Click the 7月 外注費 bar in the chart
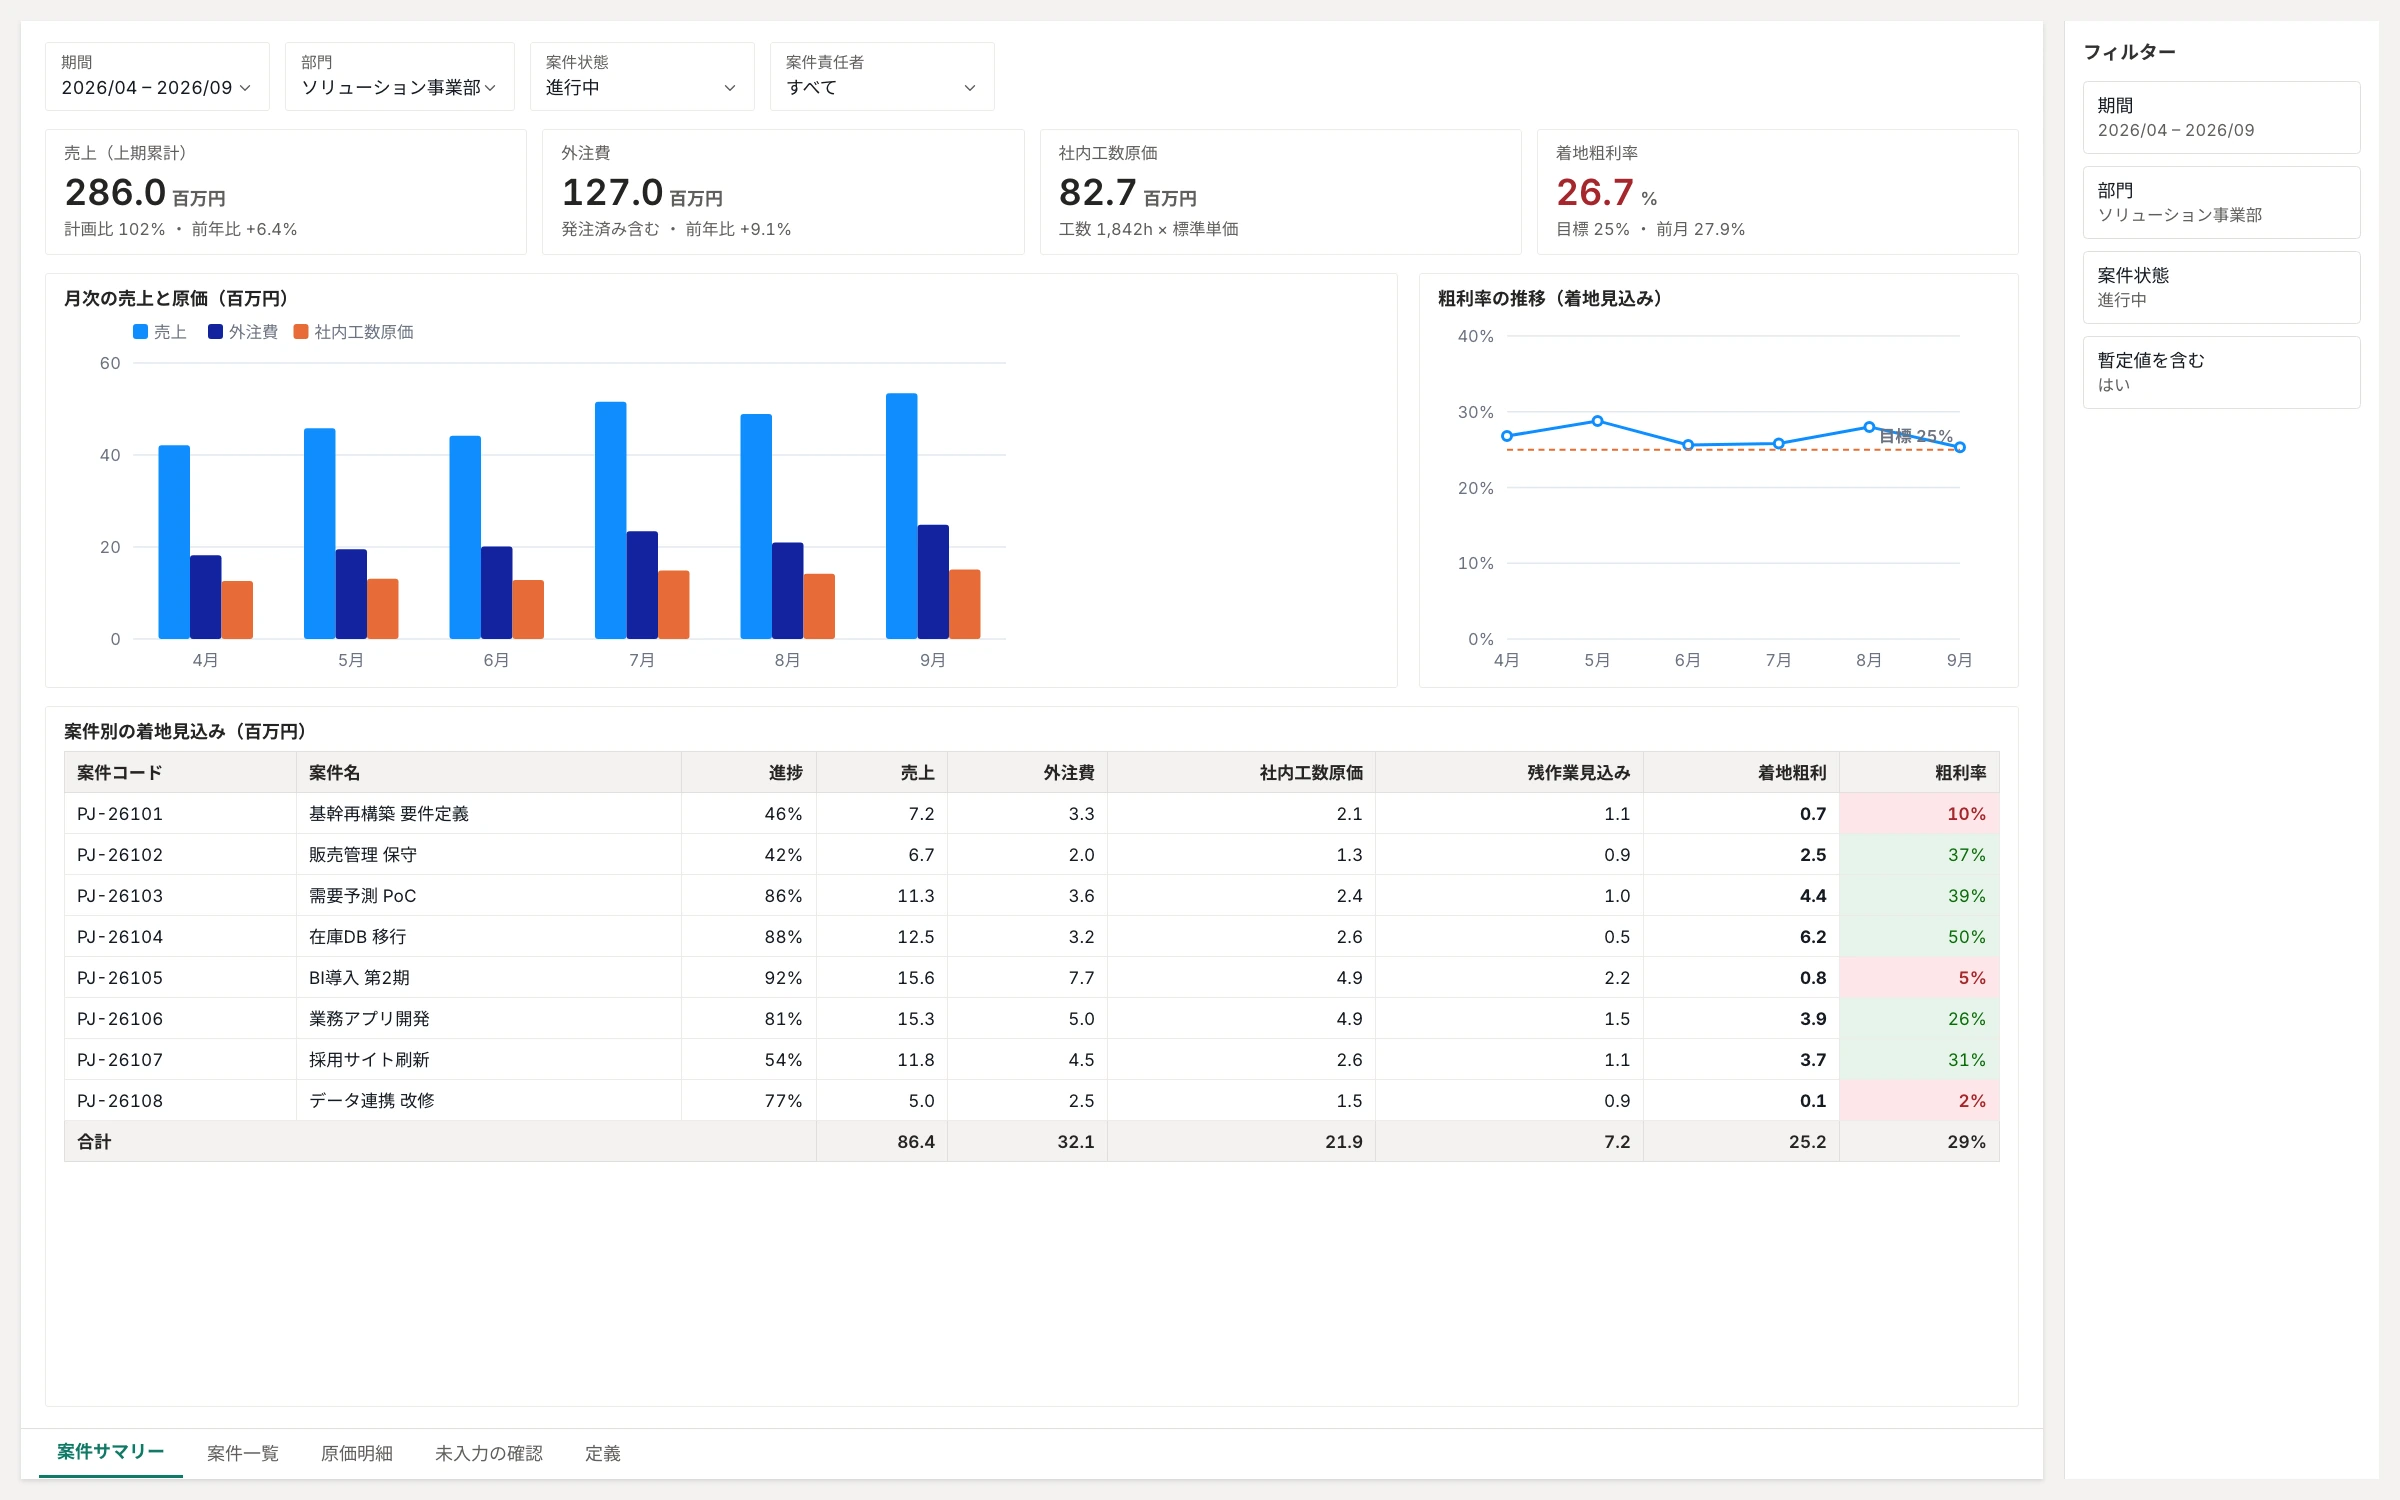The image size is (2400, 1500). 642,585
